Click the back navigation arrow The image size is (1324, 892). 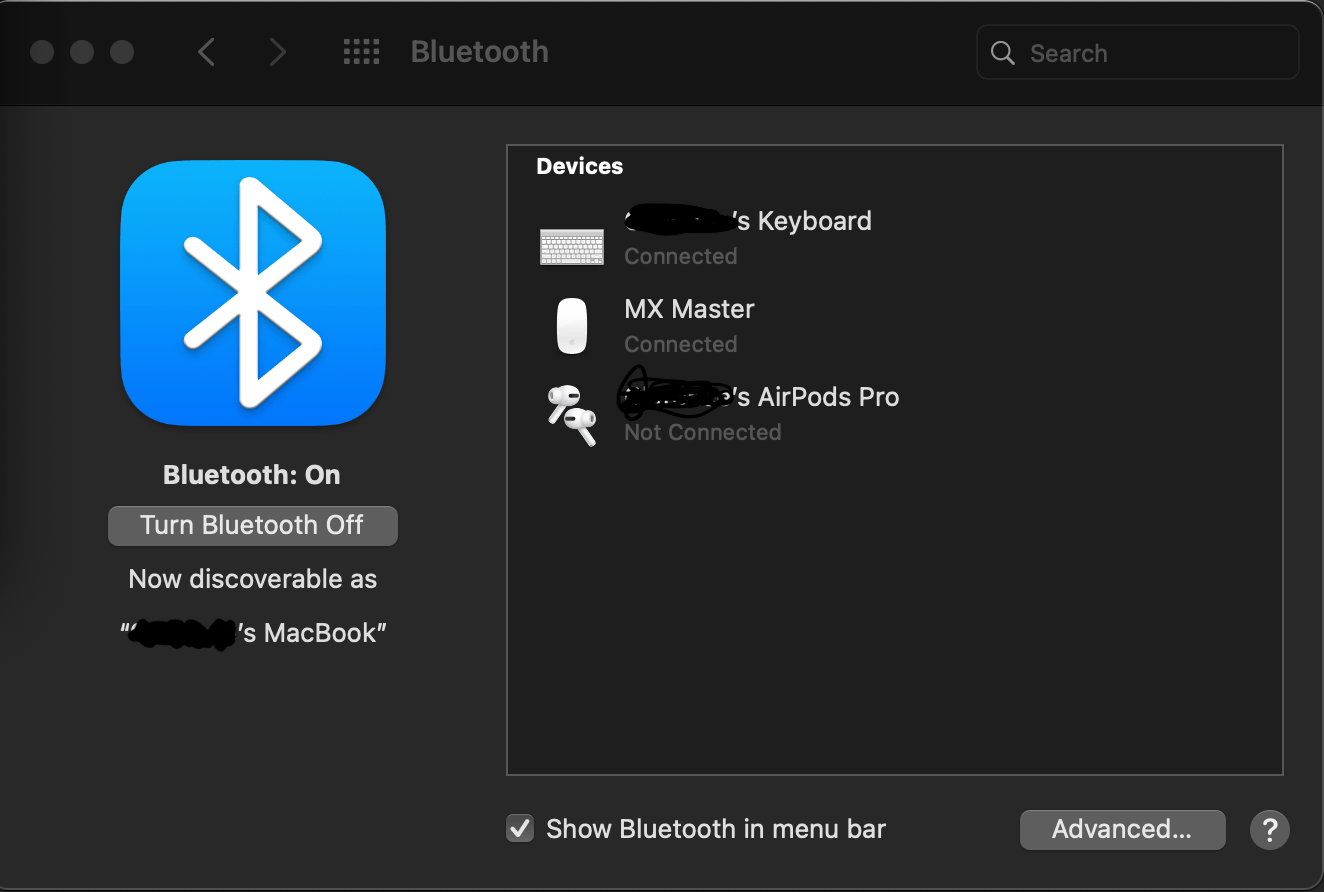coord(207,51)
